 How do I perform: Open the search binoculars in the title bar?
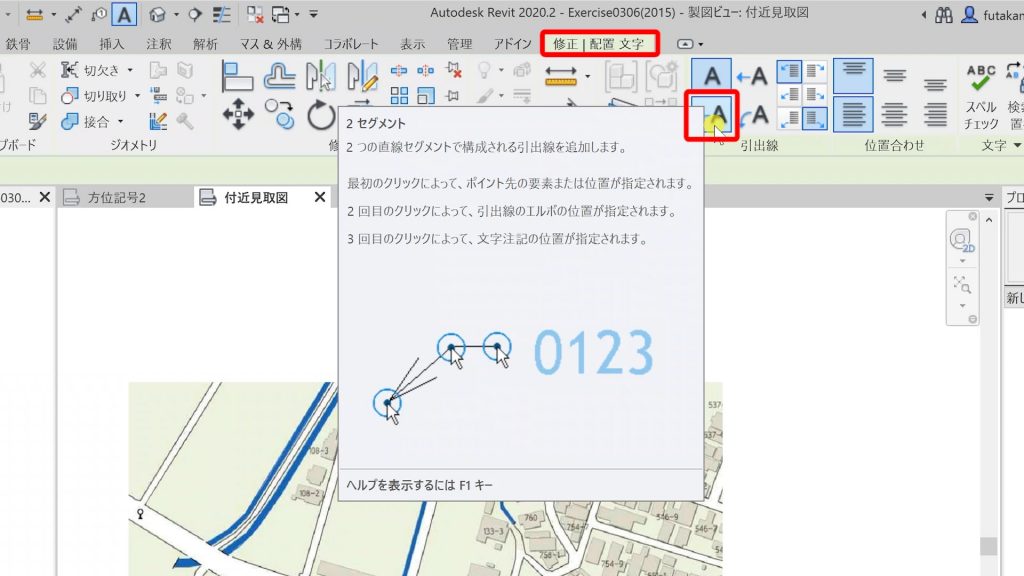(x=944, y=16)
